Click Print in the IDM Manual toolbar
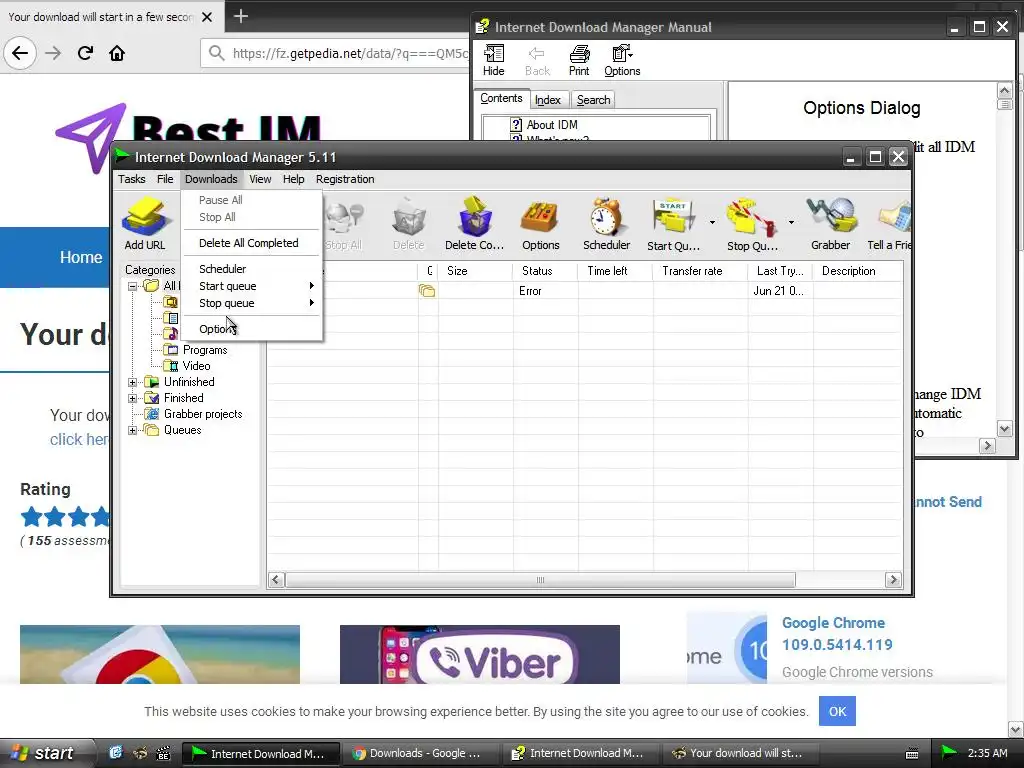 [579, 60]
